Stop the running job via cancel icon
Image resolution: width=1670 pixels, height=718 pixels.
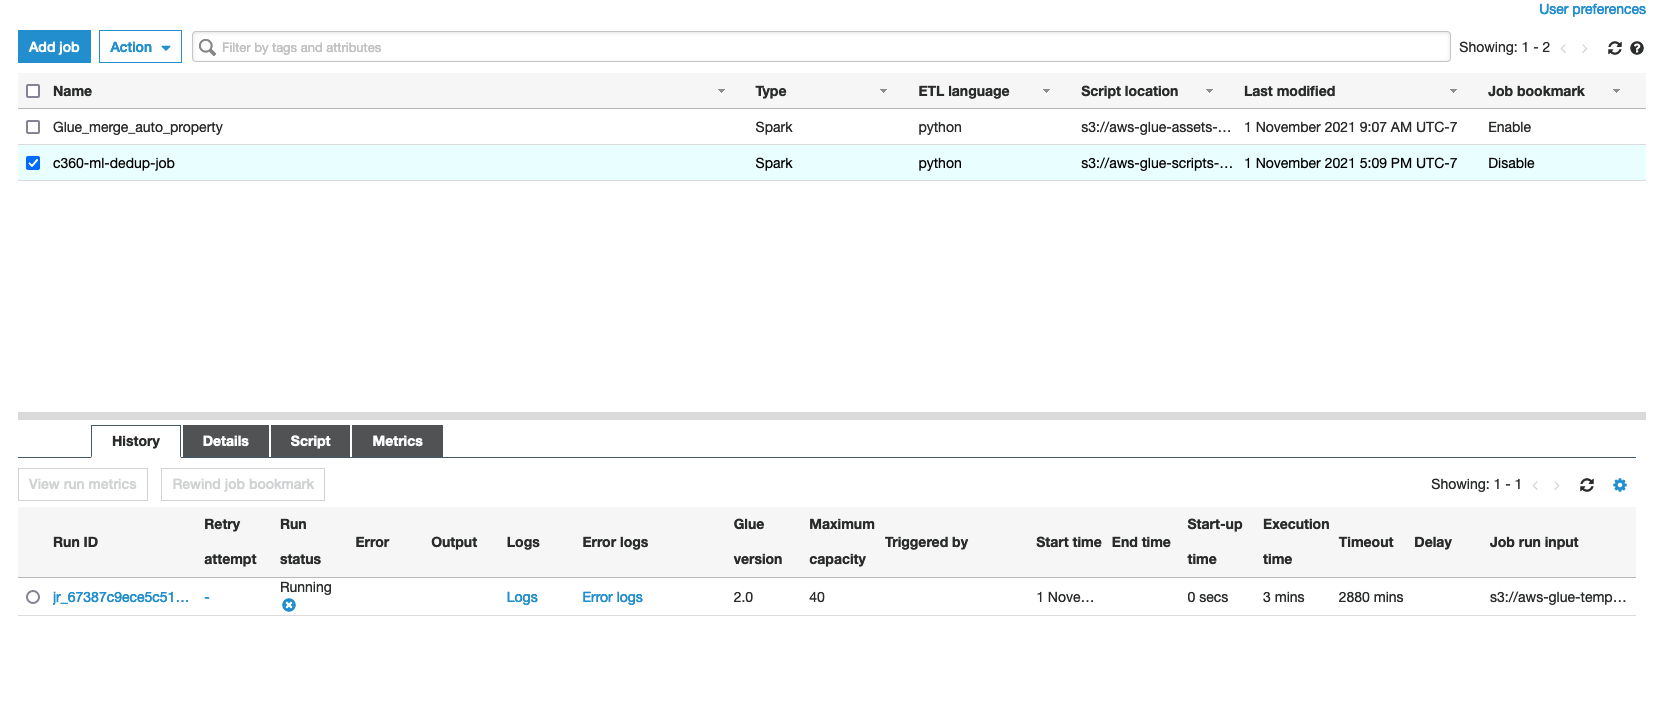click(289, 605)
